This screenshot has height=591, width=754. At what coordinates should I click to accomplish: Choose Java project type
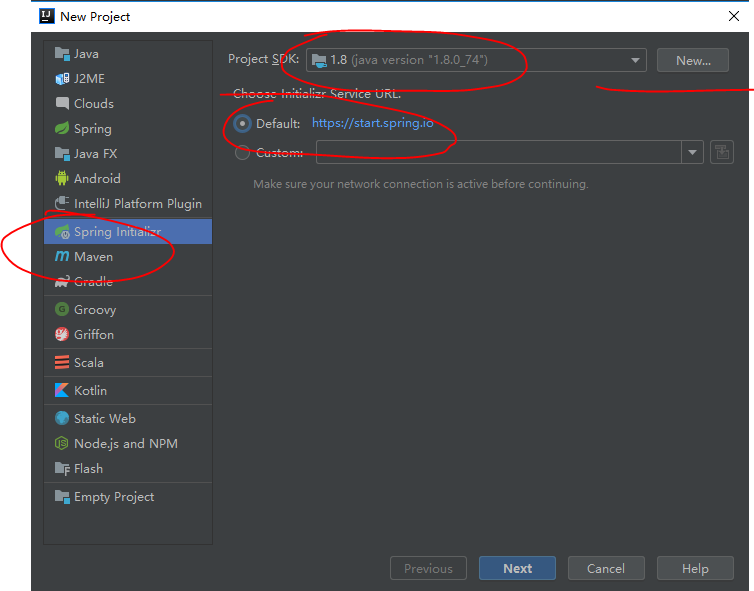(128, 53)
